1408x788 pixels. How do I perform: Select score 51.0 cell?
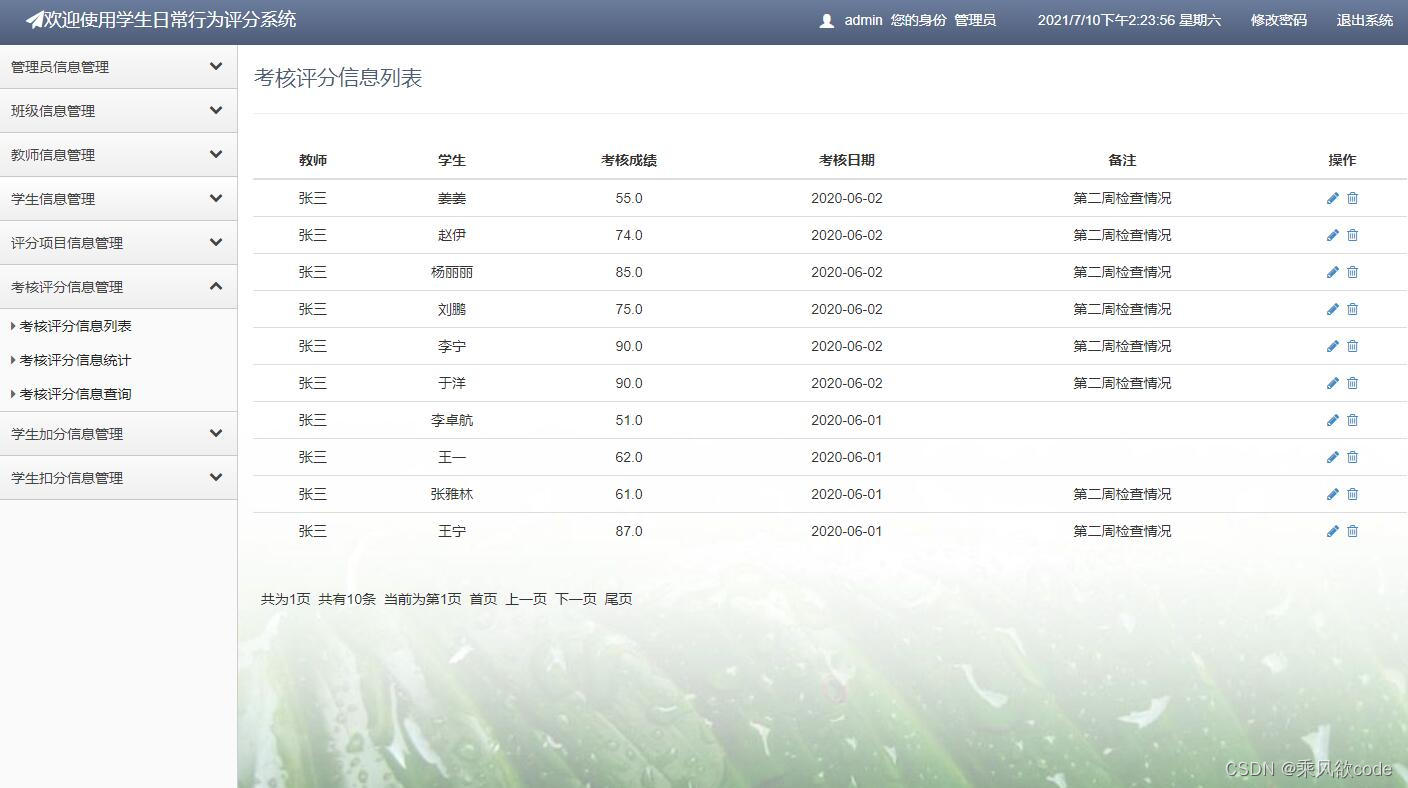pyautogui.click(x=629, y=420)
